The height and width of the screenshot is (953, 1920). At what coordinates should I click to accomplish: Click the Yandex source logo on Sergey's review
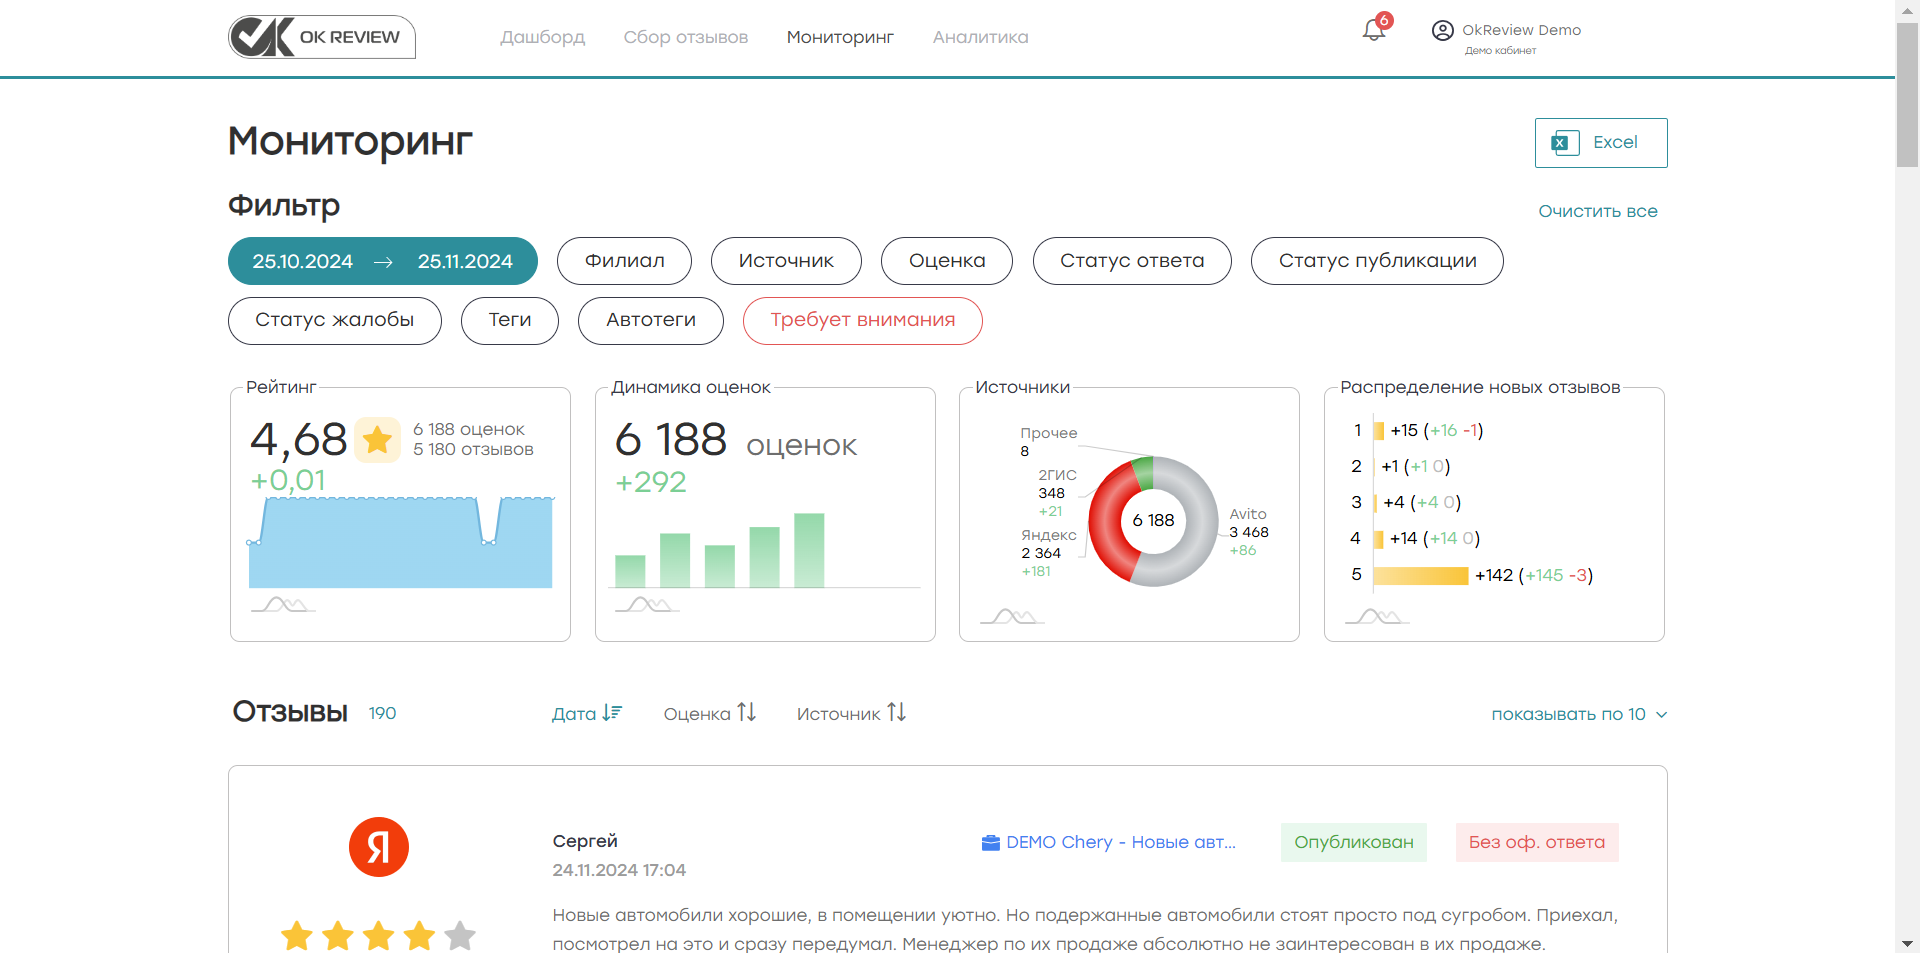(378, 847)
